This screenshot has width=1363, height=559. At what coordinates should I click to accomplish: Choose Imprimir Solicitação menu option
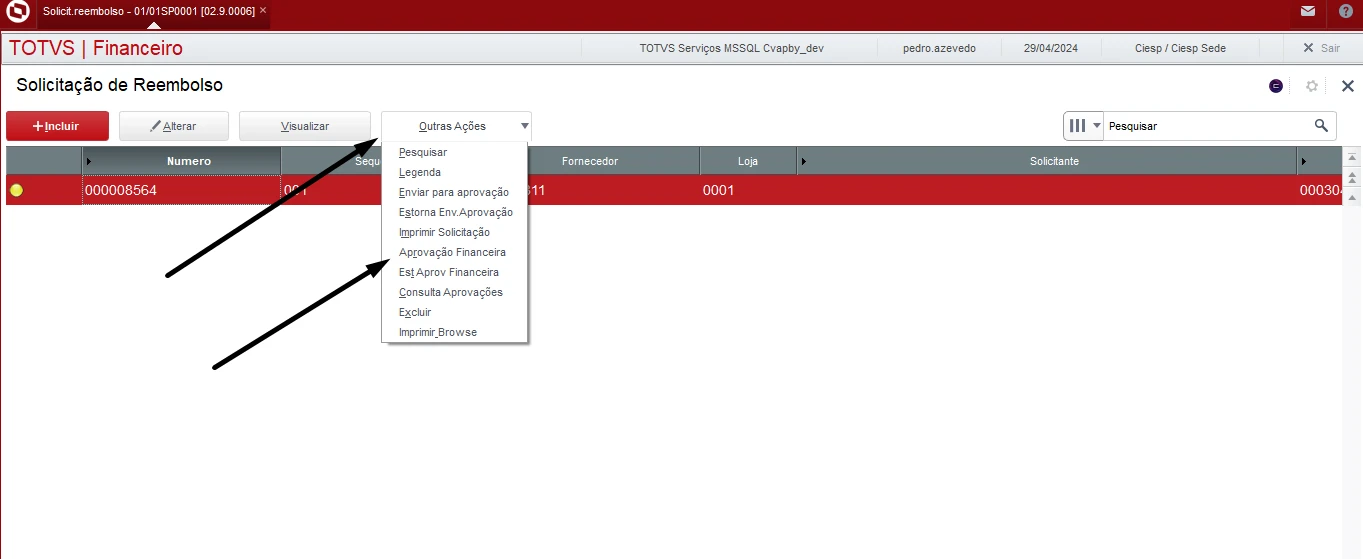(x=444, y=232)
